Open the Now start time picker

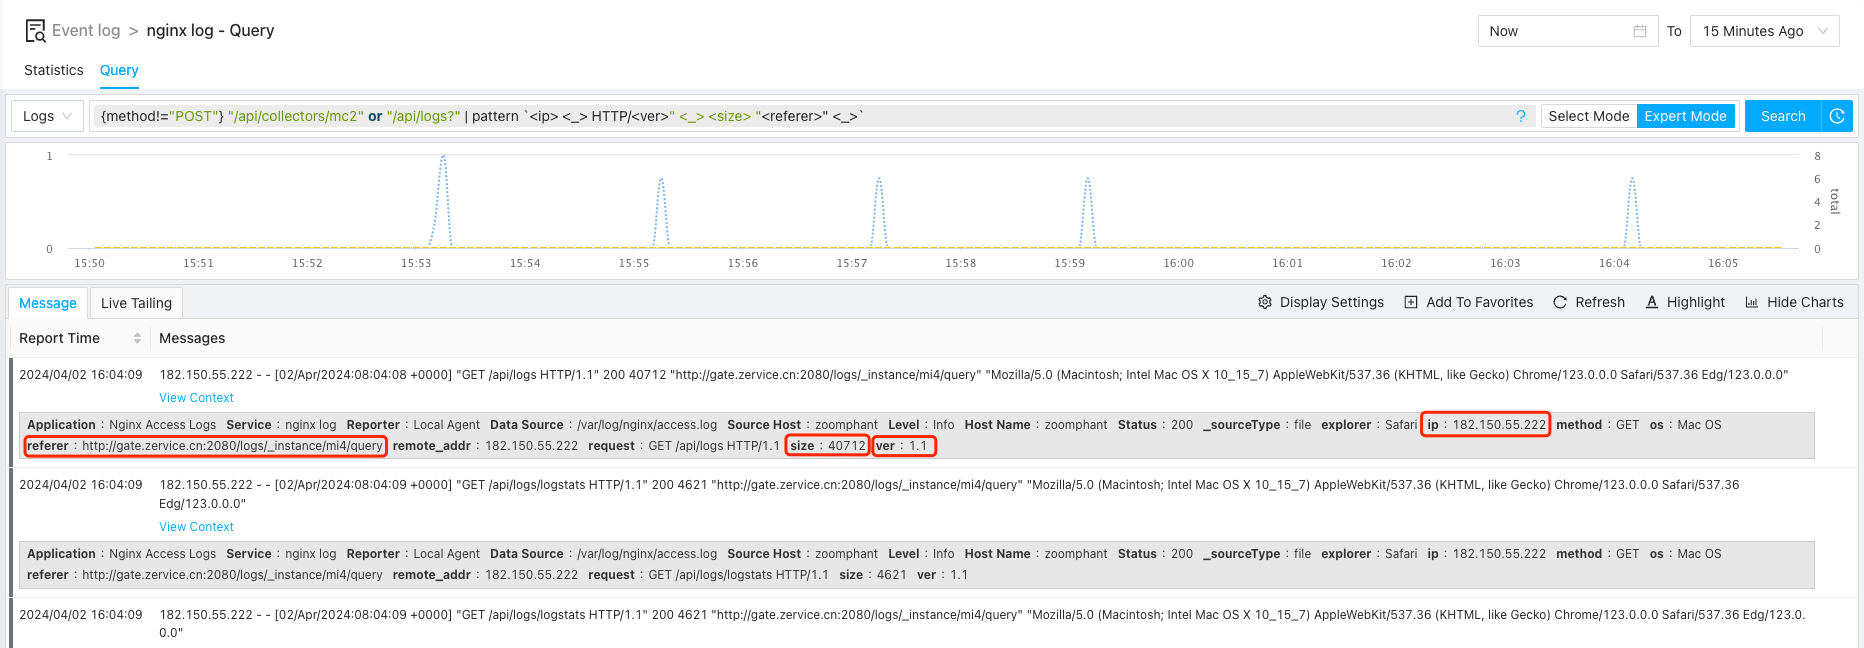tap(1555, 31)
